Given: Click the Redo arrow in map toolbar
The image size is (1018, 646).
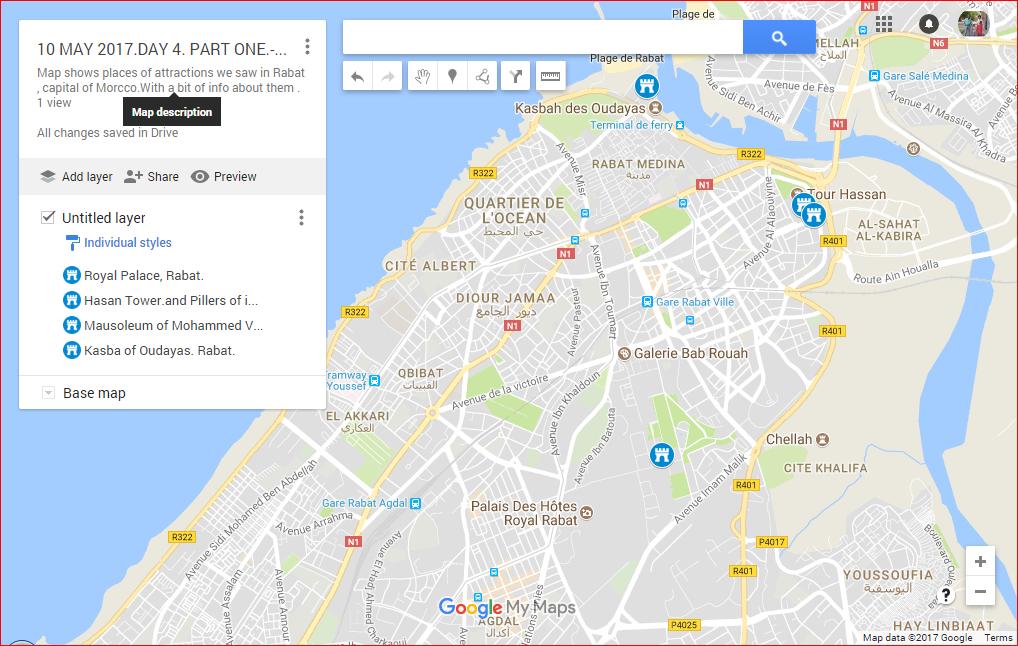Looking at the screenshot, I should (x=388, y=77).
